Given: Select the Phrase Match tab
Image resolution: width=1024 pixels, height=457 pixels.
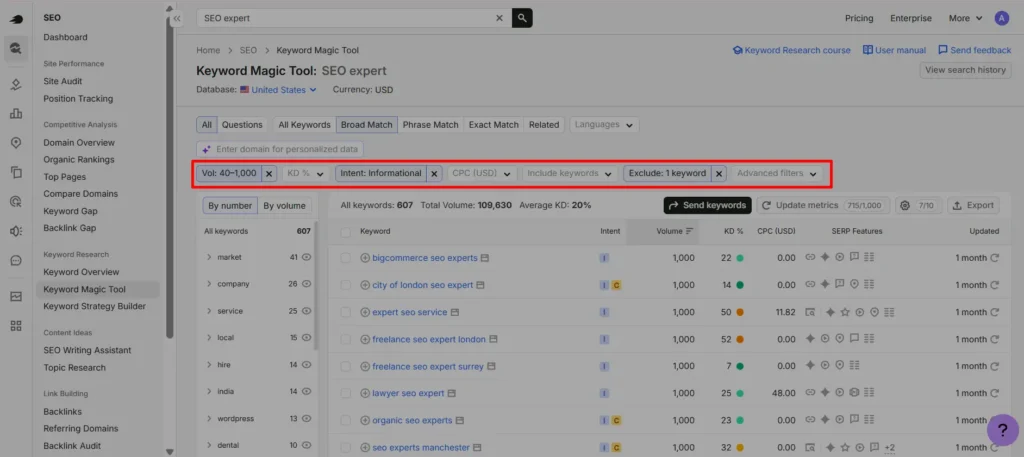Looking at the screenshot, I should pyautogui.click(x=430, y=125).
